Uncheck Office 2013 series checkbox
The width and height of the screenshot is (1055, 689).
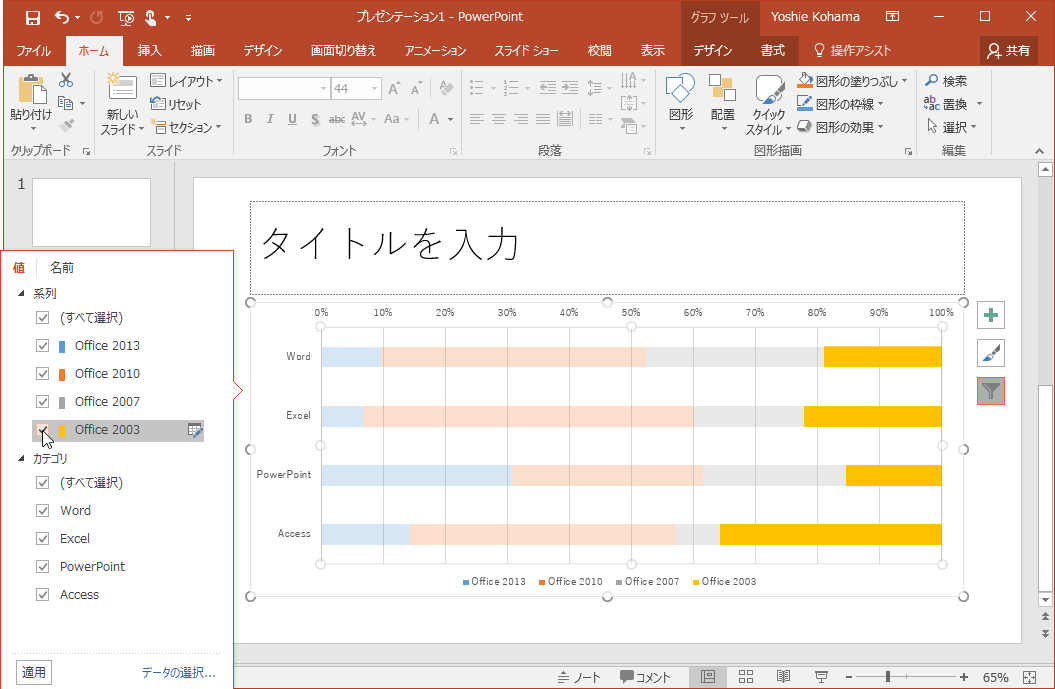tap(42, 346)
